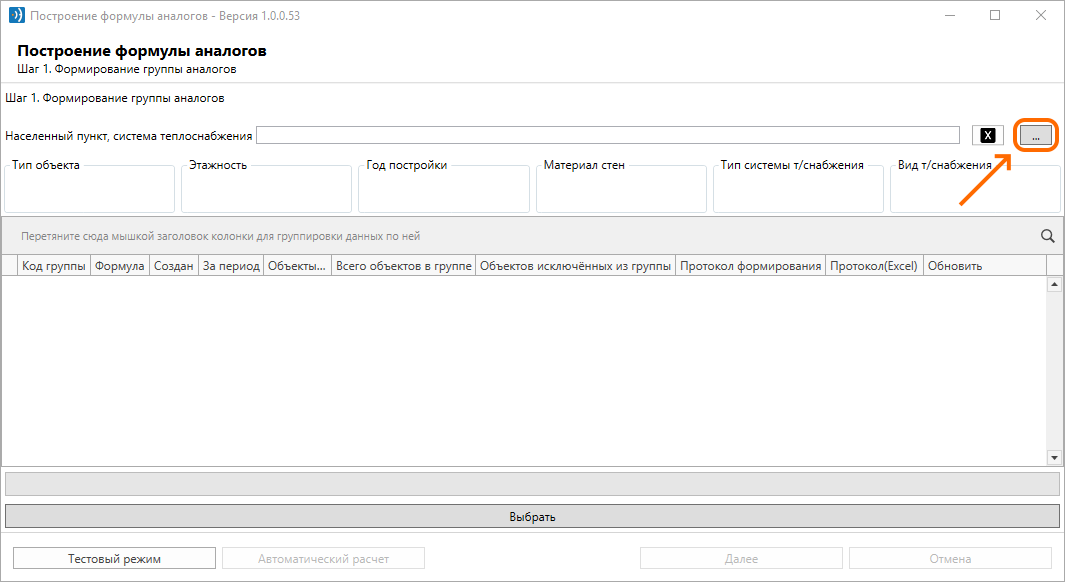Click Протокол формирования column header
Screen dimensions: 1065x582
click(x=751, y=266)
